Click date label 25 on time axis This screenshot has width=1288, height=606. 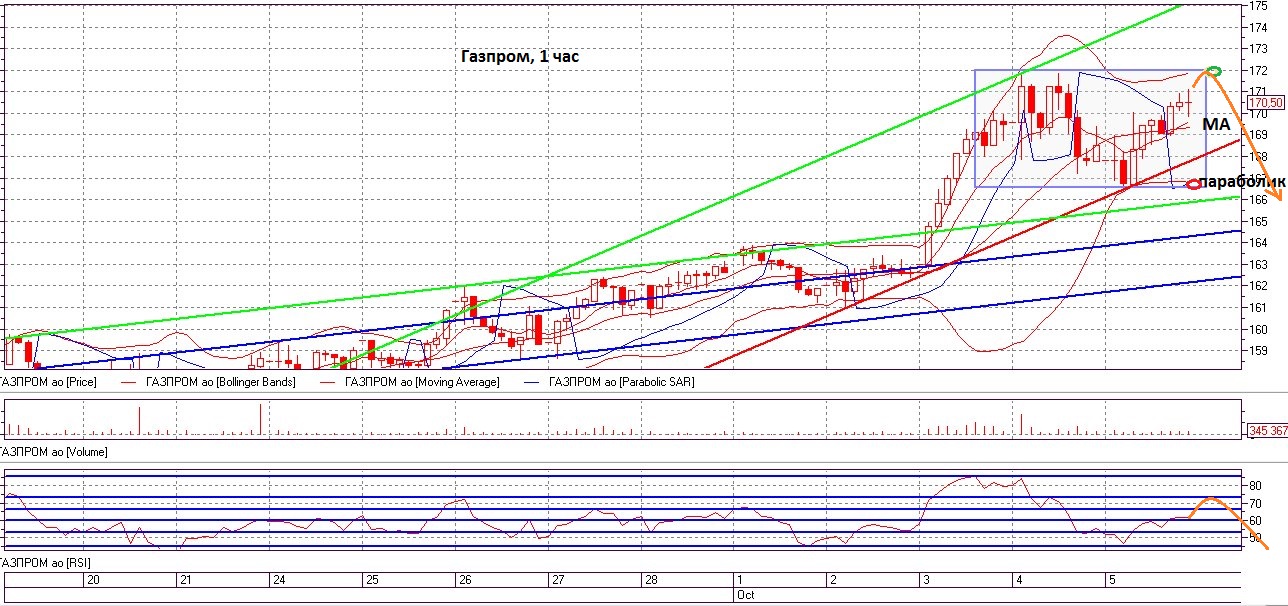(x=371, y=580)
